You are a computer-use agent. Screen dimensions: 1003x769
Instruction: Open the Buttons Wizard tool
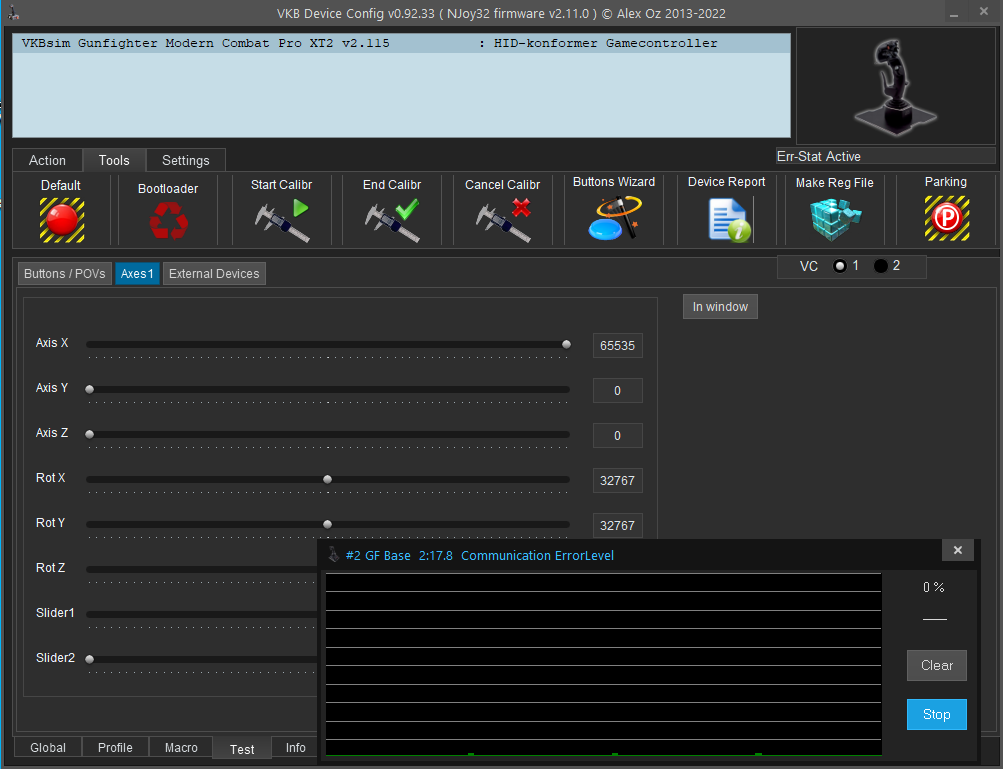coord(614,218)
